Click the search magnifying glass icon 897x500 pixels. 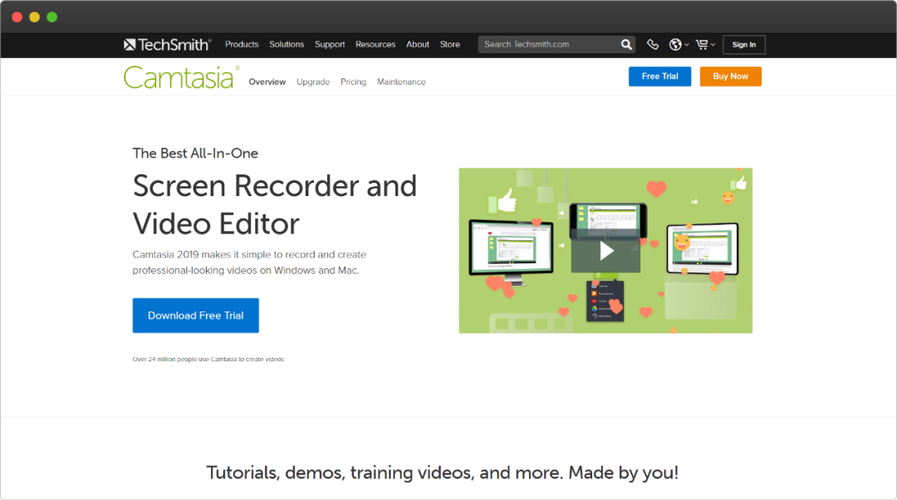tap(626, 45)
